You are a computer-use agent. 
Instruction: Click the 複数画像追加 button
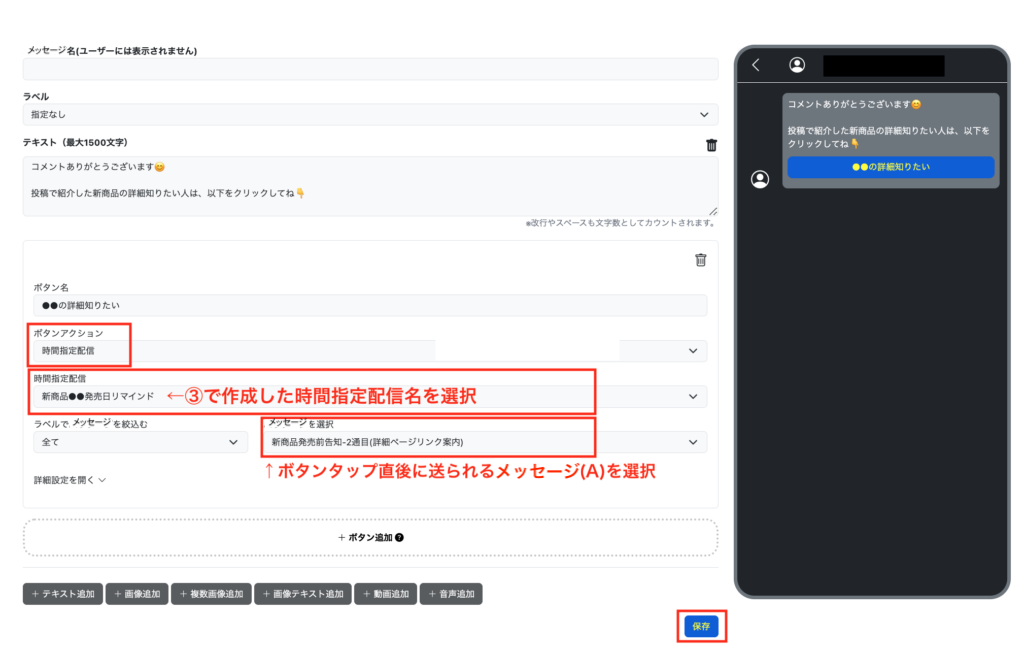click(211, 594)
